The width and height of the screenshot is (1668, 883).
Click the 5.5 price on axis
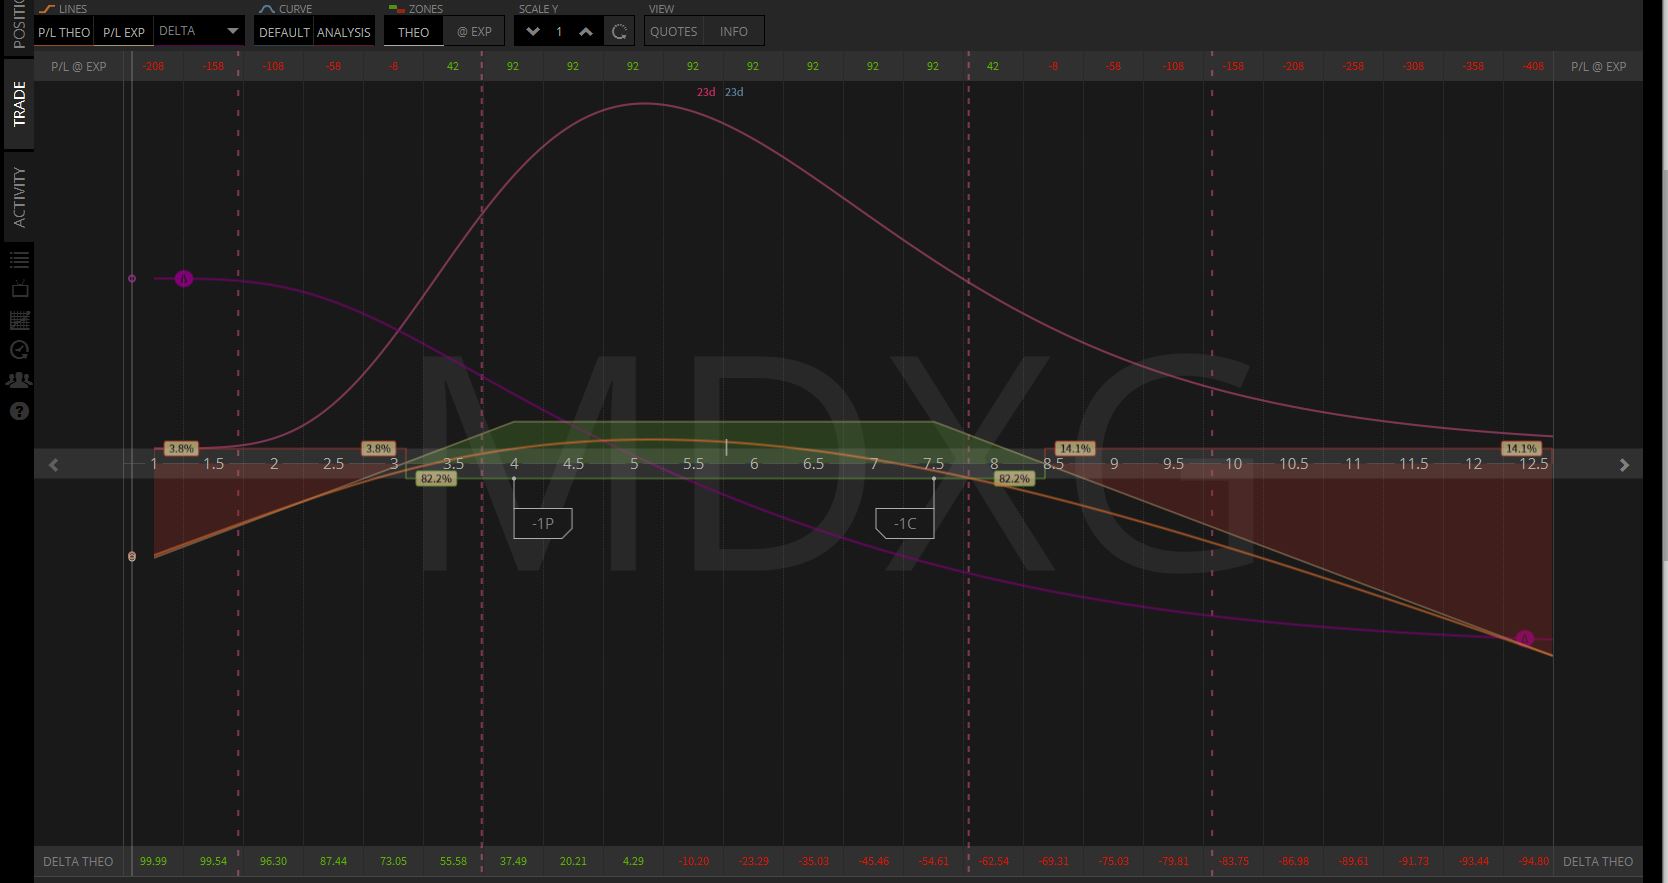tap(693, 464)
